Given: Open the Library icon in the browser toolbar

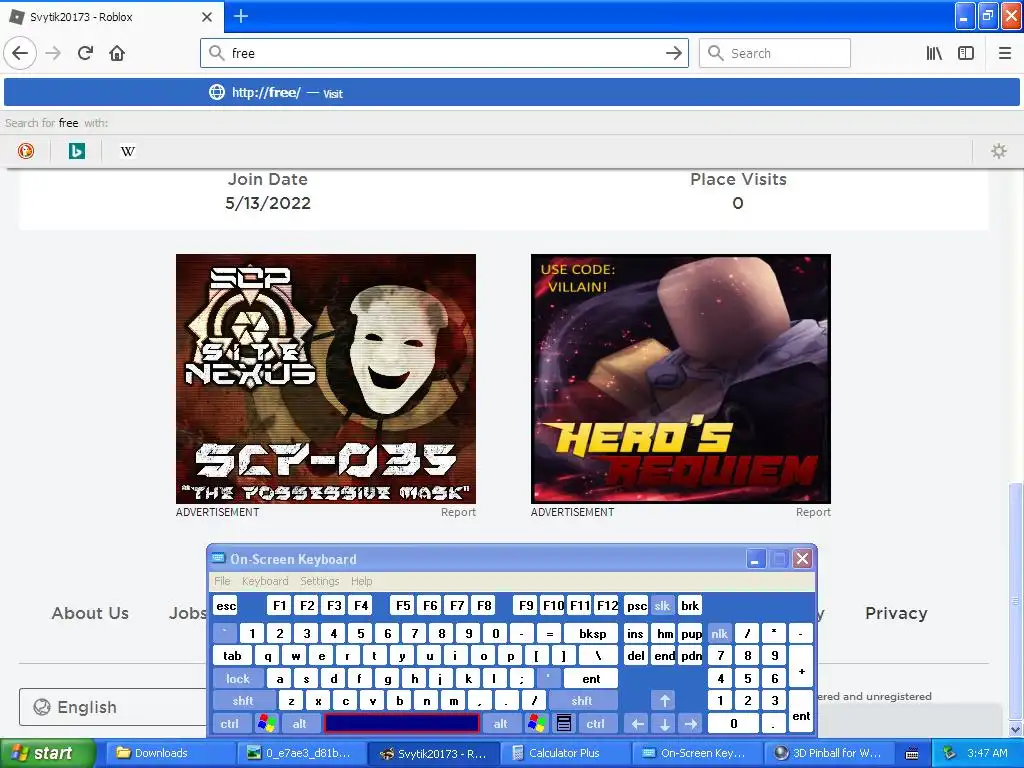Looking at the screenshot, I should [934, 53].
